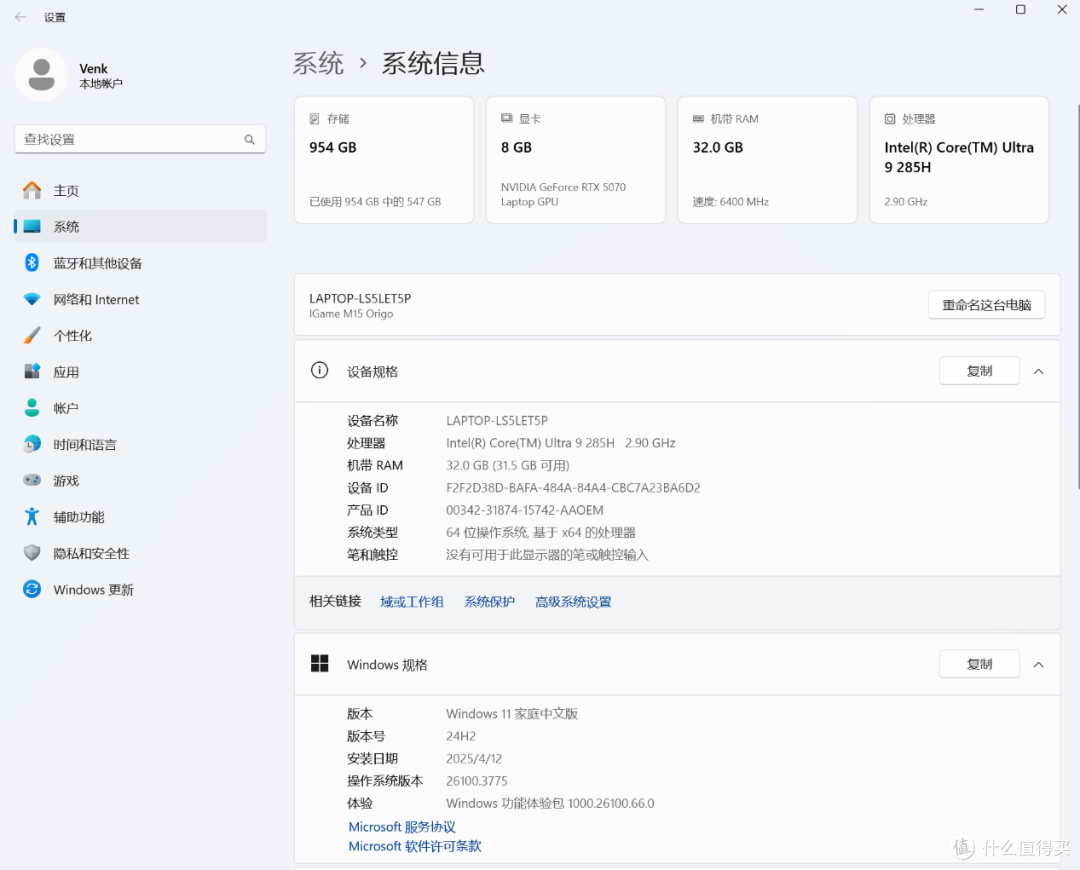The height and width of the screenshot is (870, 1080).
Task: Copy device specs with 复制 button
Action: click(979, 371)
